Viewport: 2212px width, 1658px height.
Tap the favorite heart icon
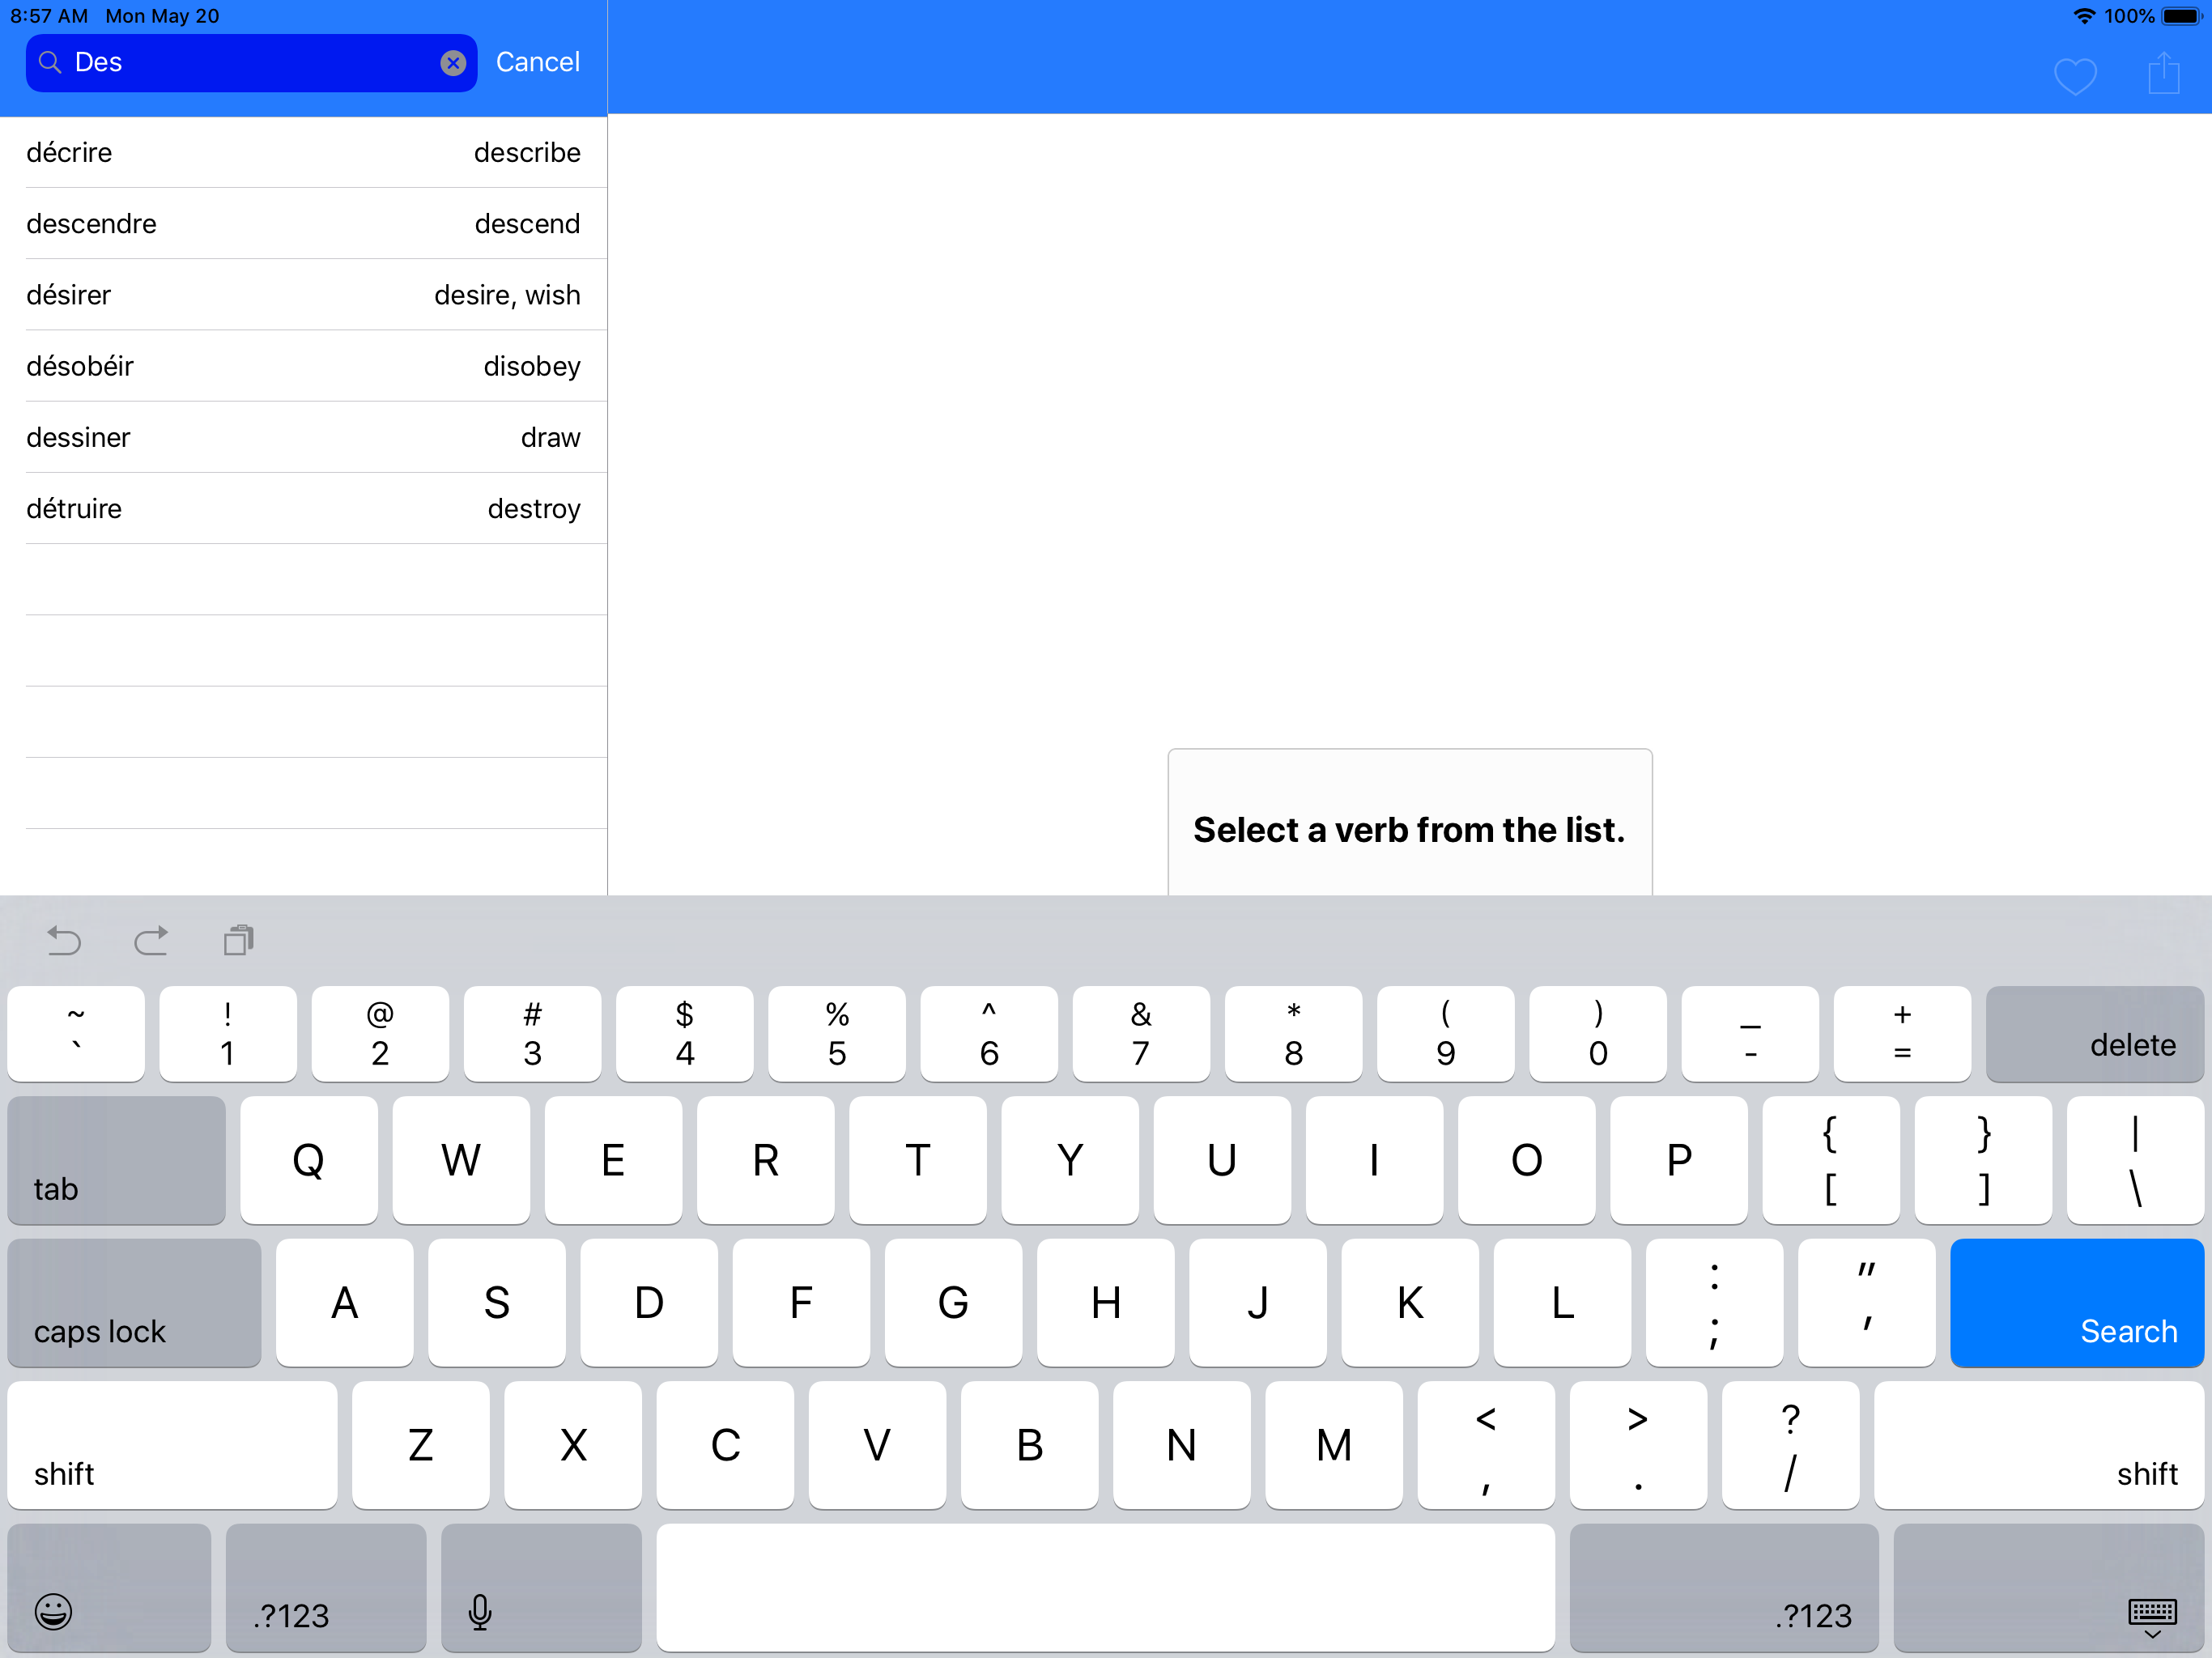click(2075, 76)
